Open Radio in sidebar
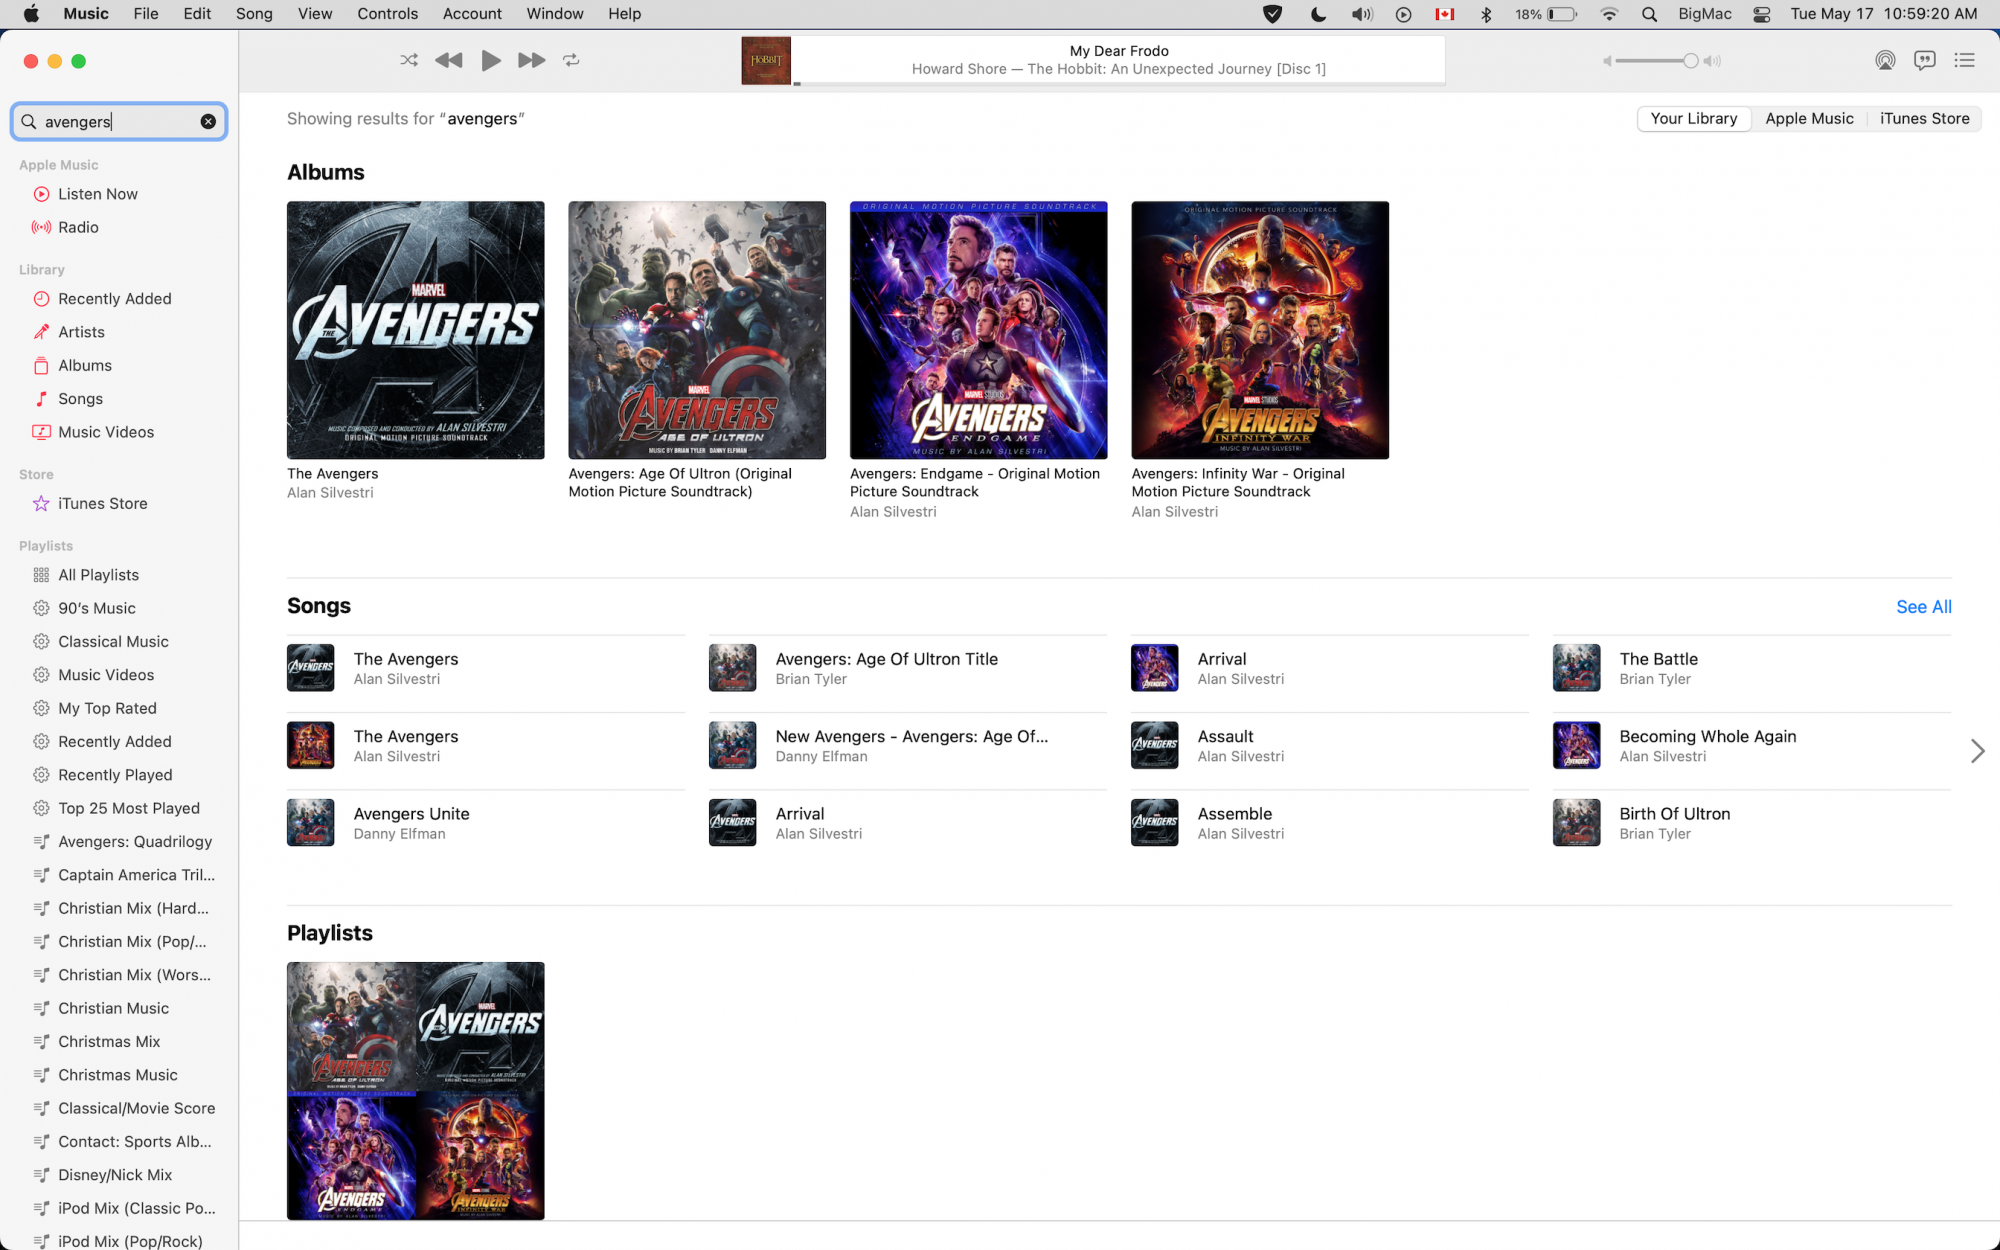Screen dimensions: 2000x1250 78,227
